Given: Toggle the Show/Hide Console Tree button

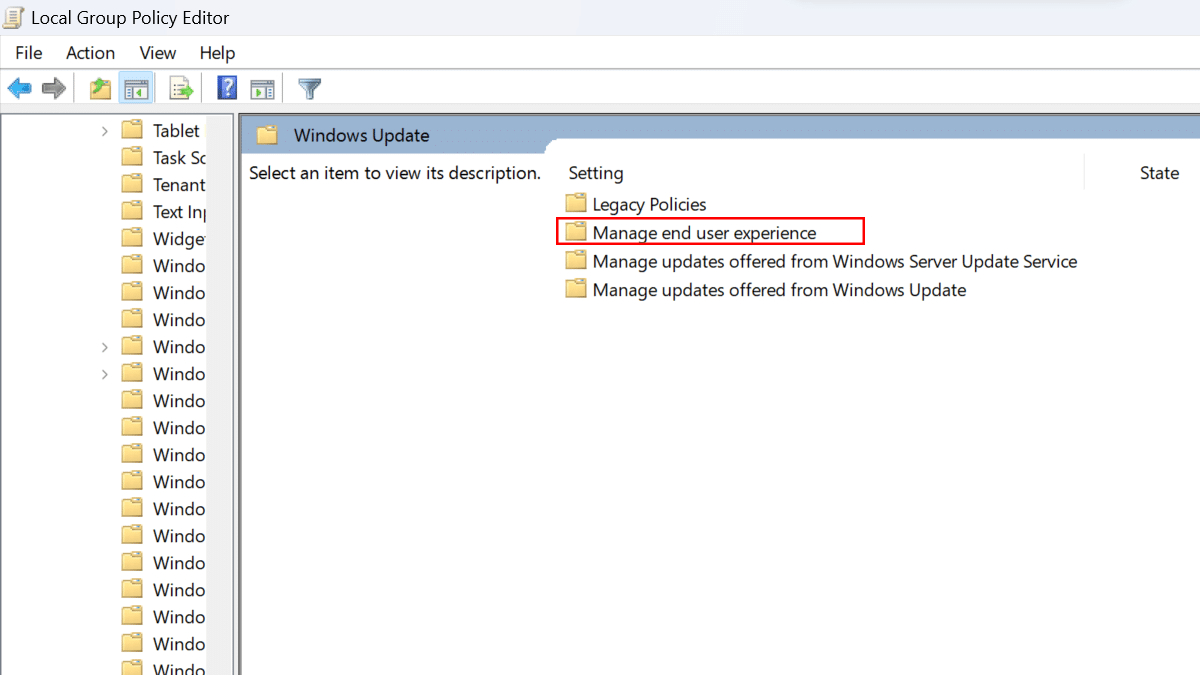Looking at the screenshot, I should [x=135, y=89].
